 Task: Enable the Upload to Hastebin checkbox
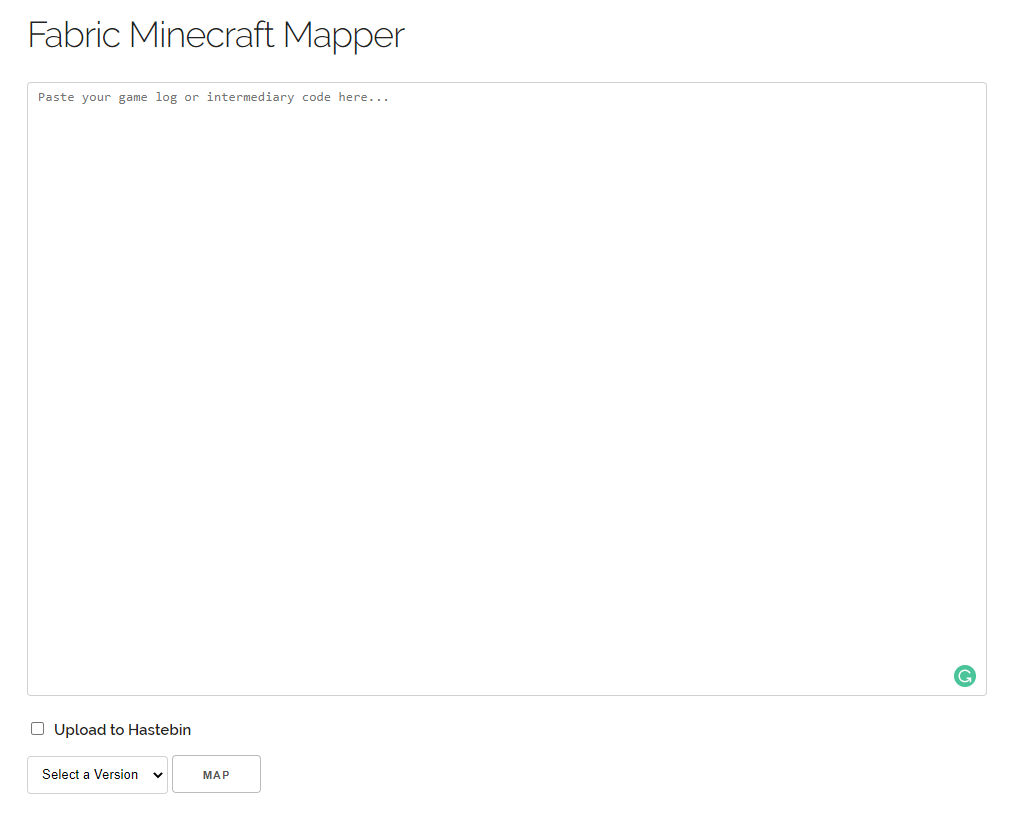(x=37, y=729)
